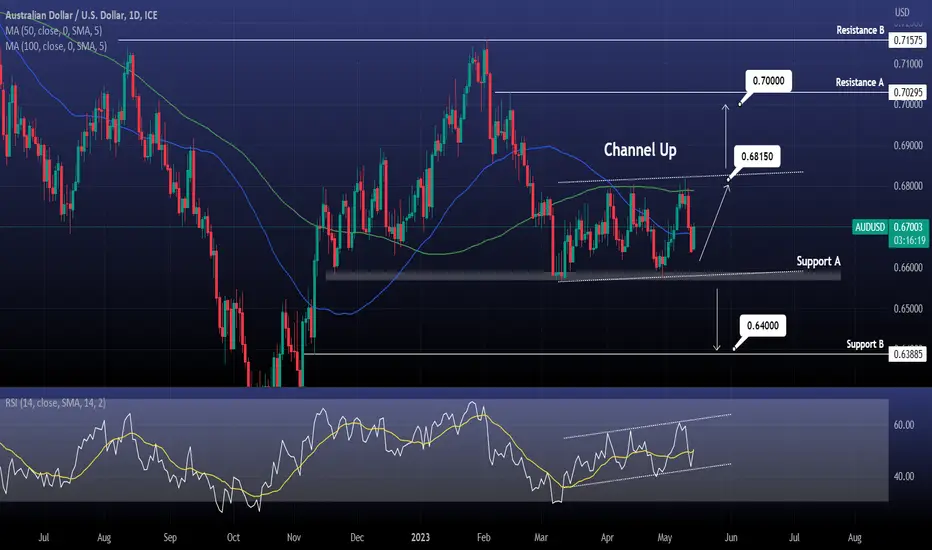
Task: Click the RSI 40.00 axis value
Action: click(x=904, y=476)
